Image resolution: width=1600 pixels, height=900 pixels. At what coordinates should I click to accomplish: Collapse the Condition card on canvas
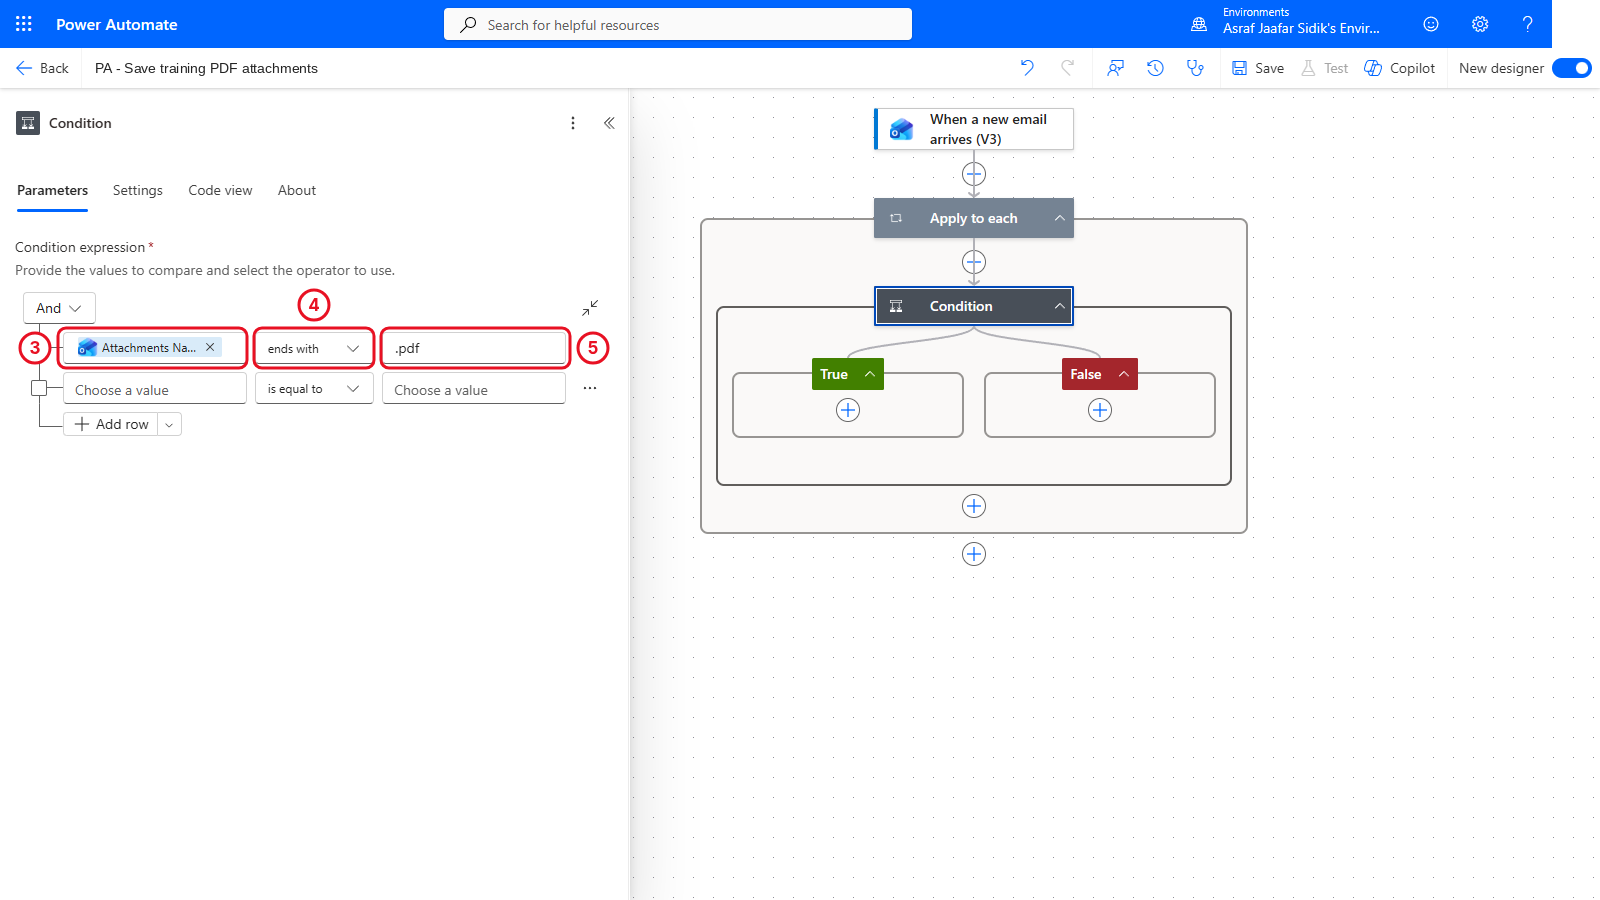[x=1059, y=306]
